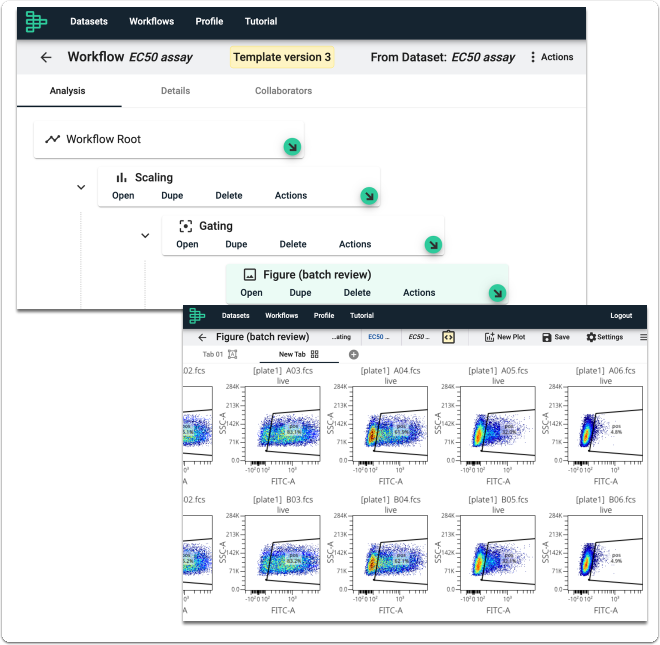Add a new tab with the plus icon

(x=354, y=354)
